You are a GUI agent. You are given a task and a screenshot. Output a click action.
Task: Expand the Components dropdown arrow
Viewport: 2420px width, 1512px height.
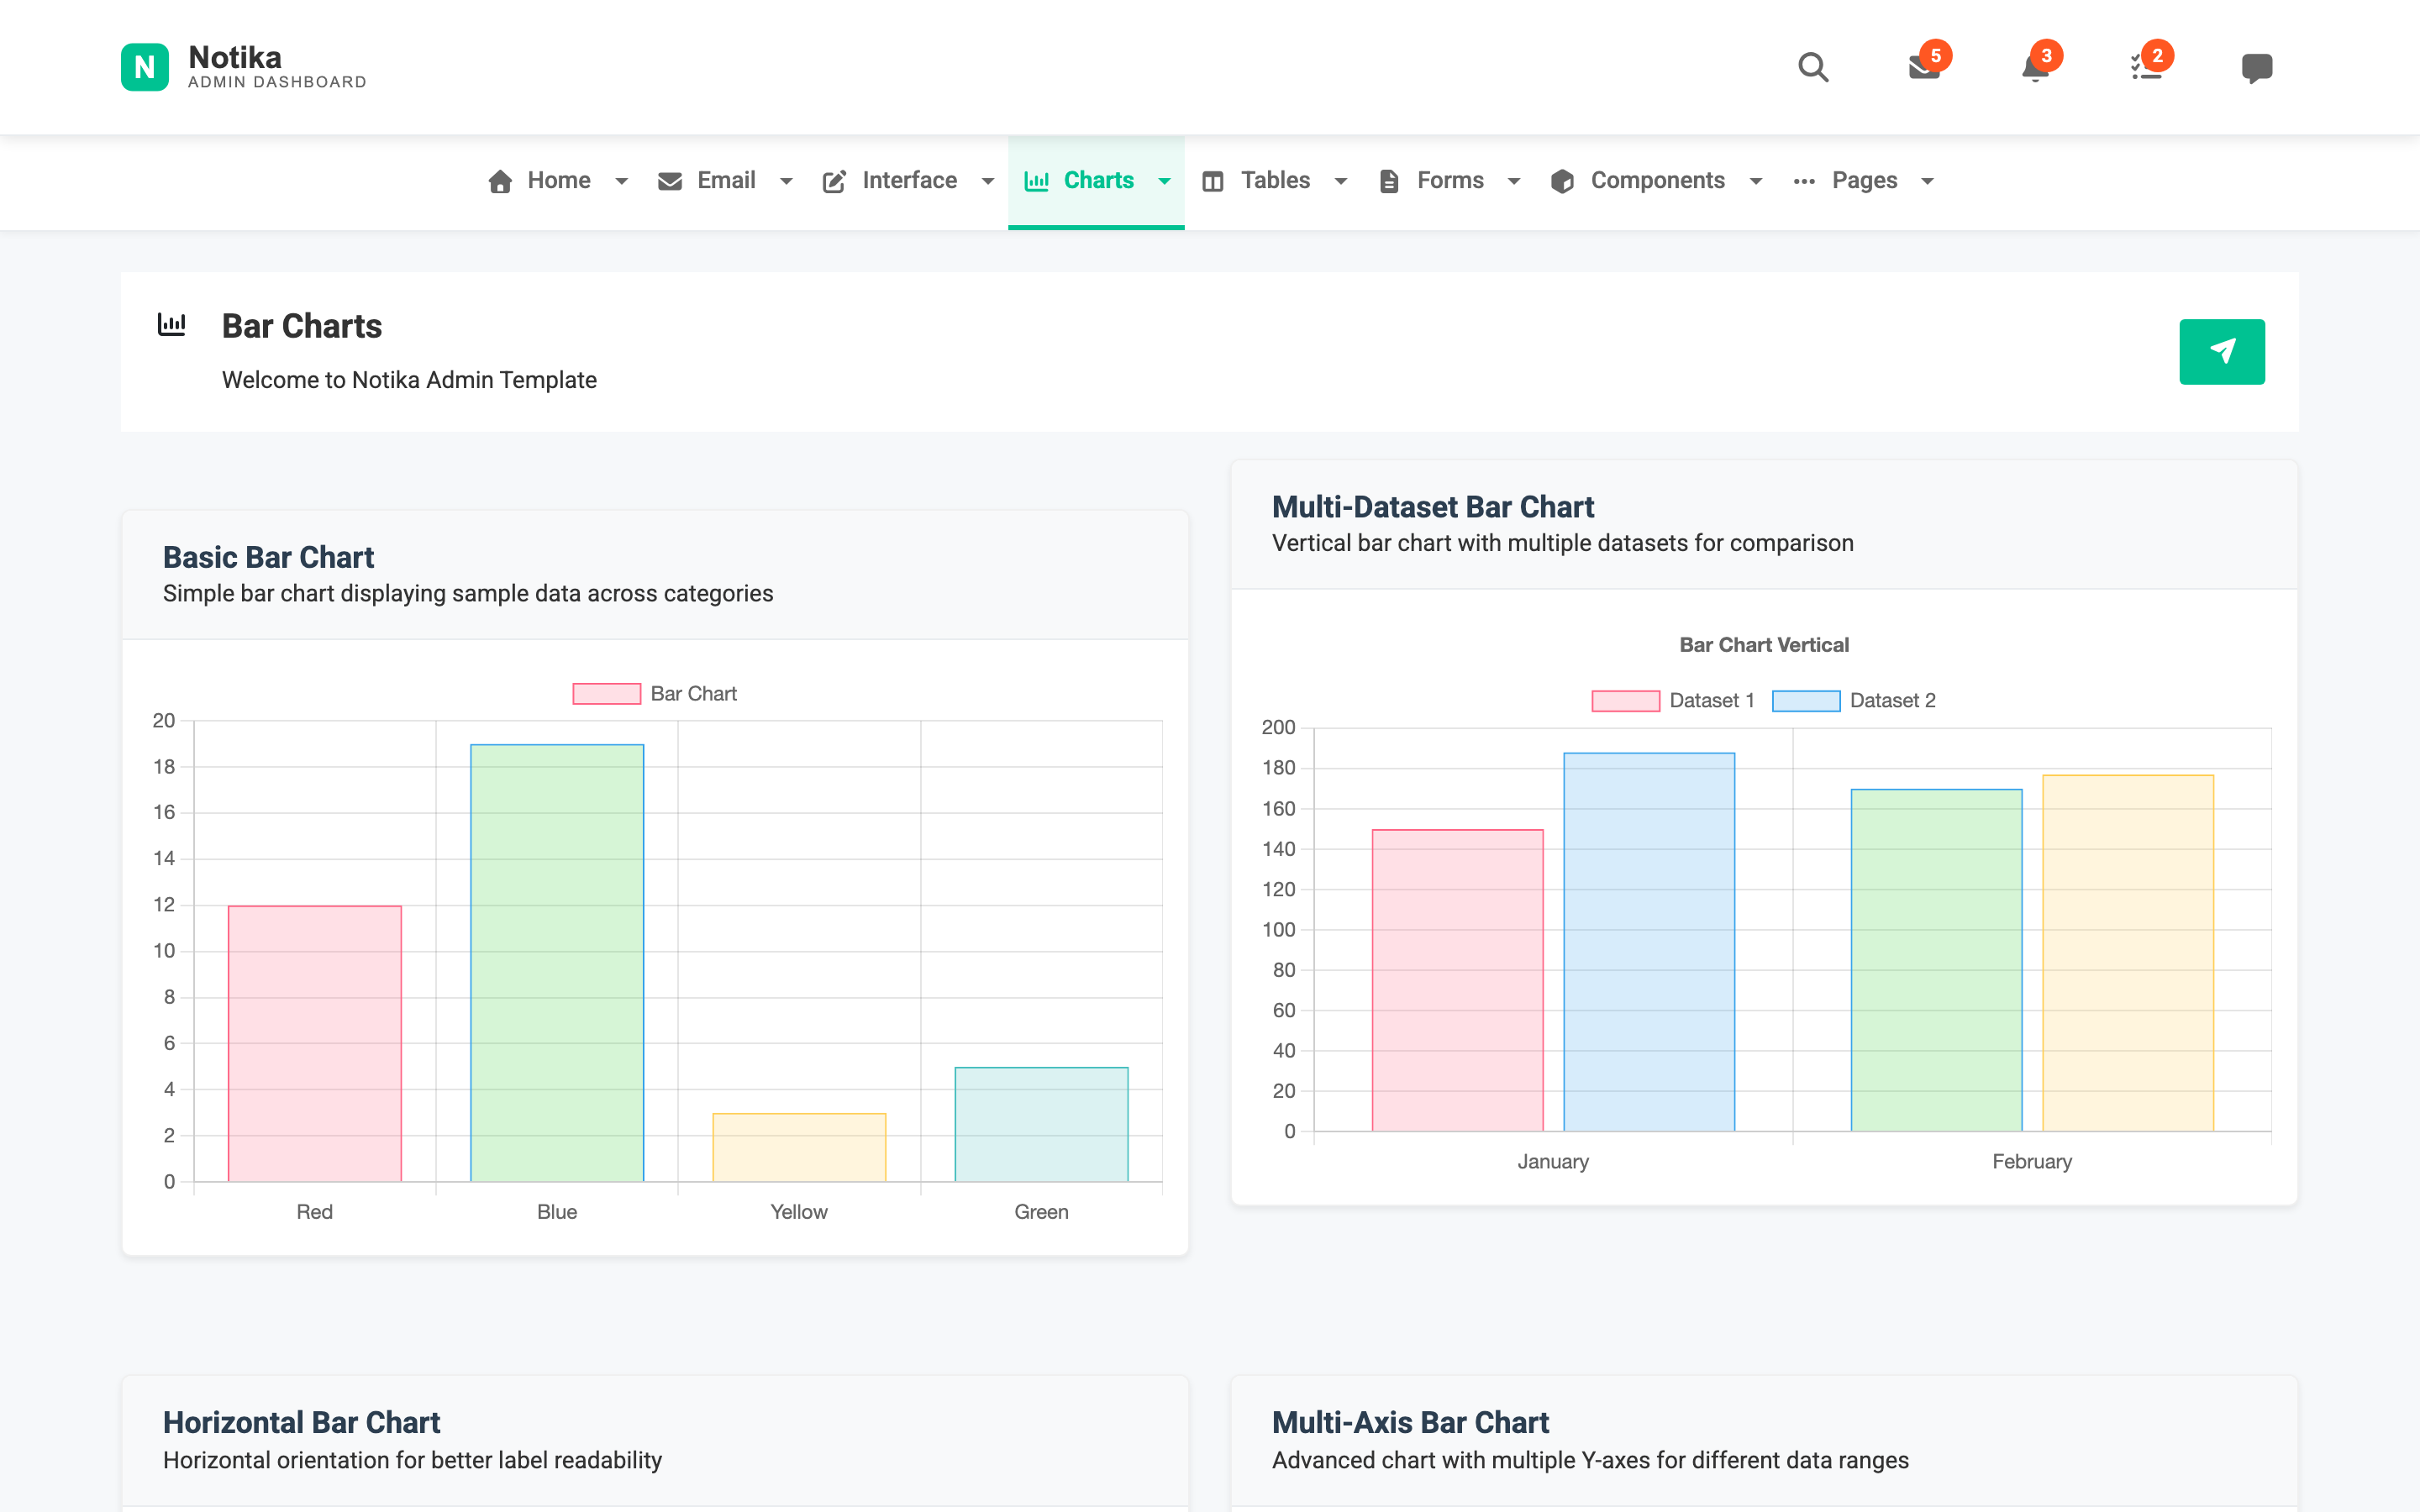tap(1756, 181)
